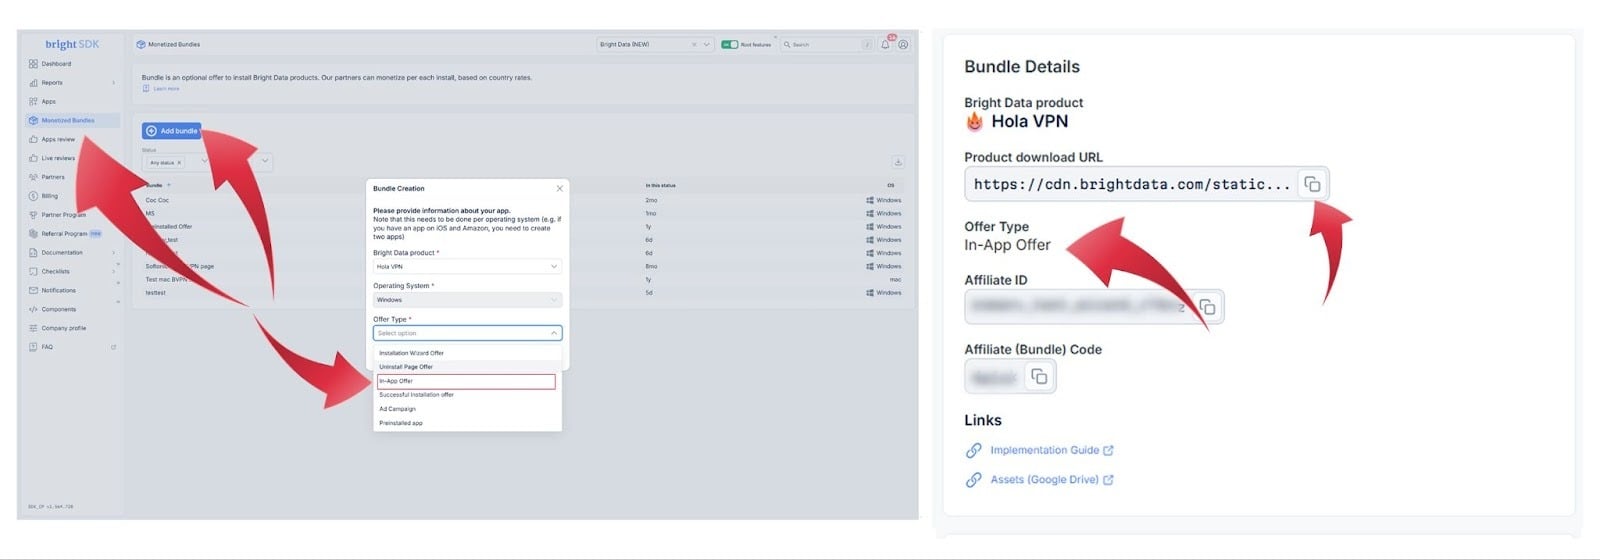
Task: Open FAQ in the sidebar
Action: point(47,347)
